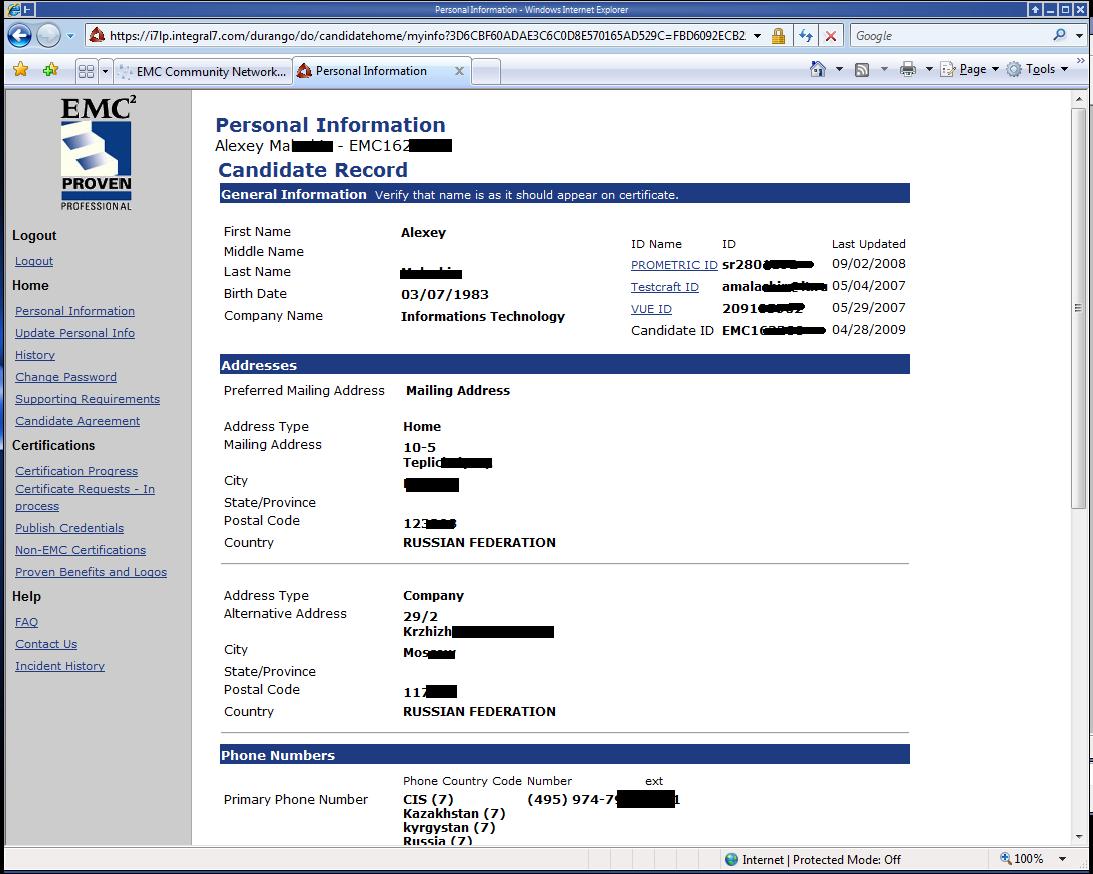Click the Print icon
This screenshot has width=1093, height=874.
[908, 69]
